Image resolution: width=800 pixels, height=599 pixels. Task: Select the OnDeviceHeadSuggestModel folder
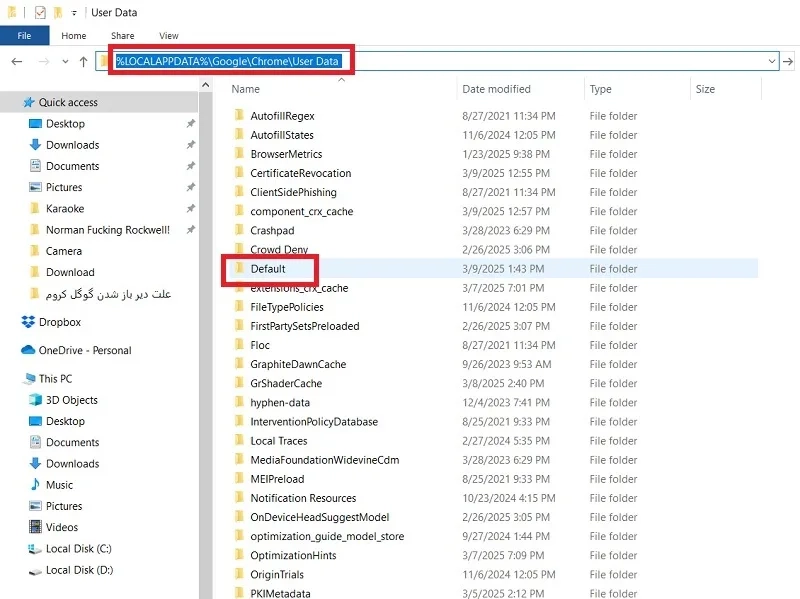319,518
